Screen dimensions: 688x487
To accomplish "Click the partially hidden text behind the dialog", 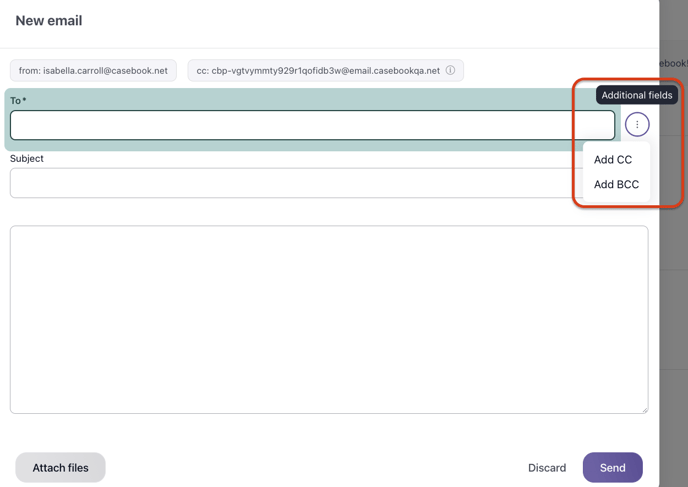I will point(673,63).
